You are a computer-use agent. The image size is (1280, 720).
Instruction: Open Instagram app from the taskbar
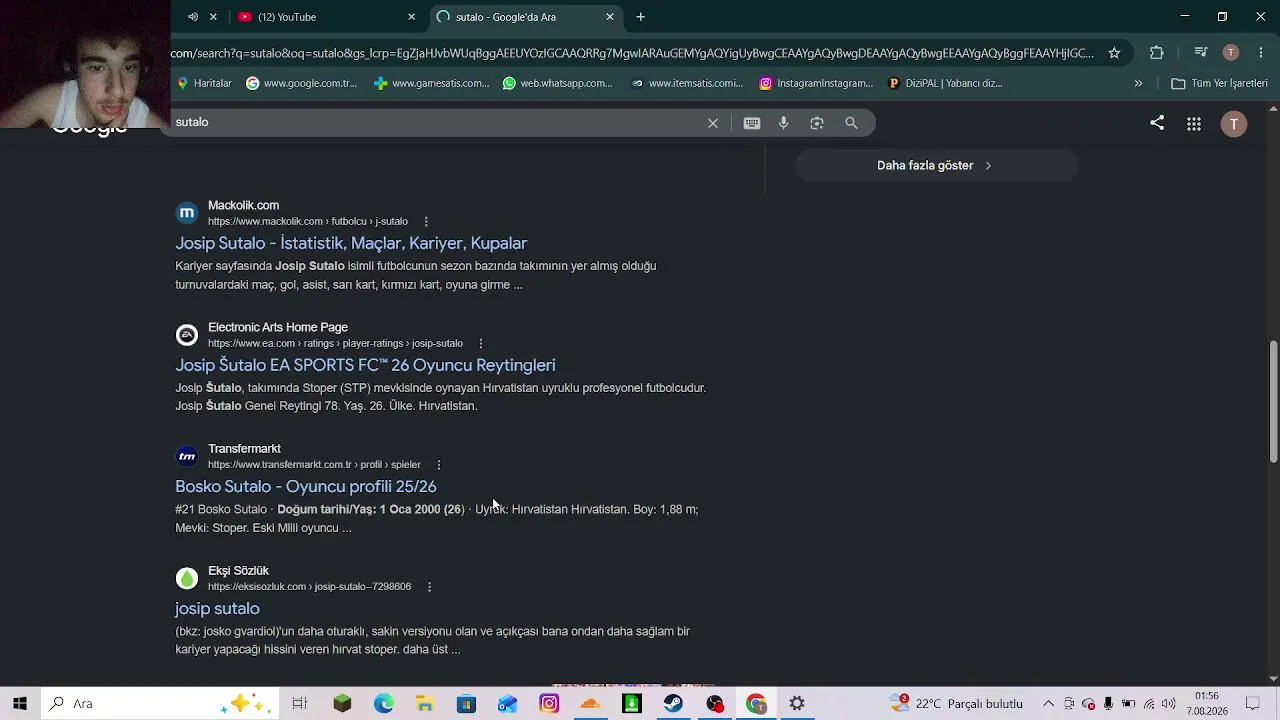tap(549, 703)
